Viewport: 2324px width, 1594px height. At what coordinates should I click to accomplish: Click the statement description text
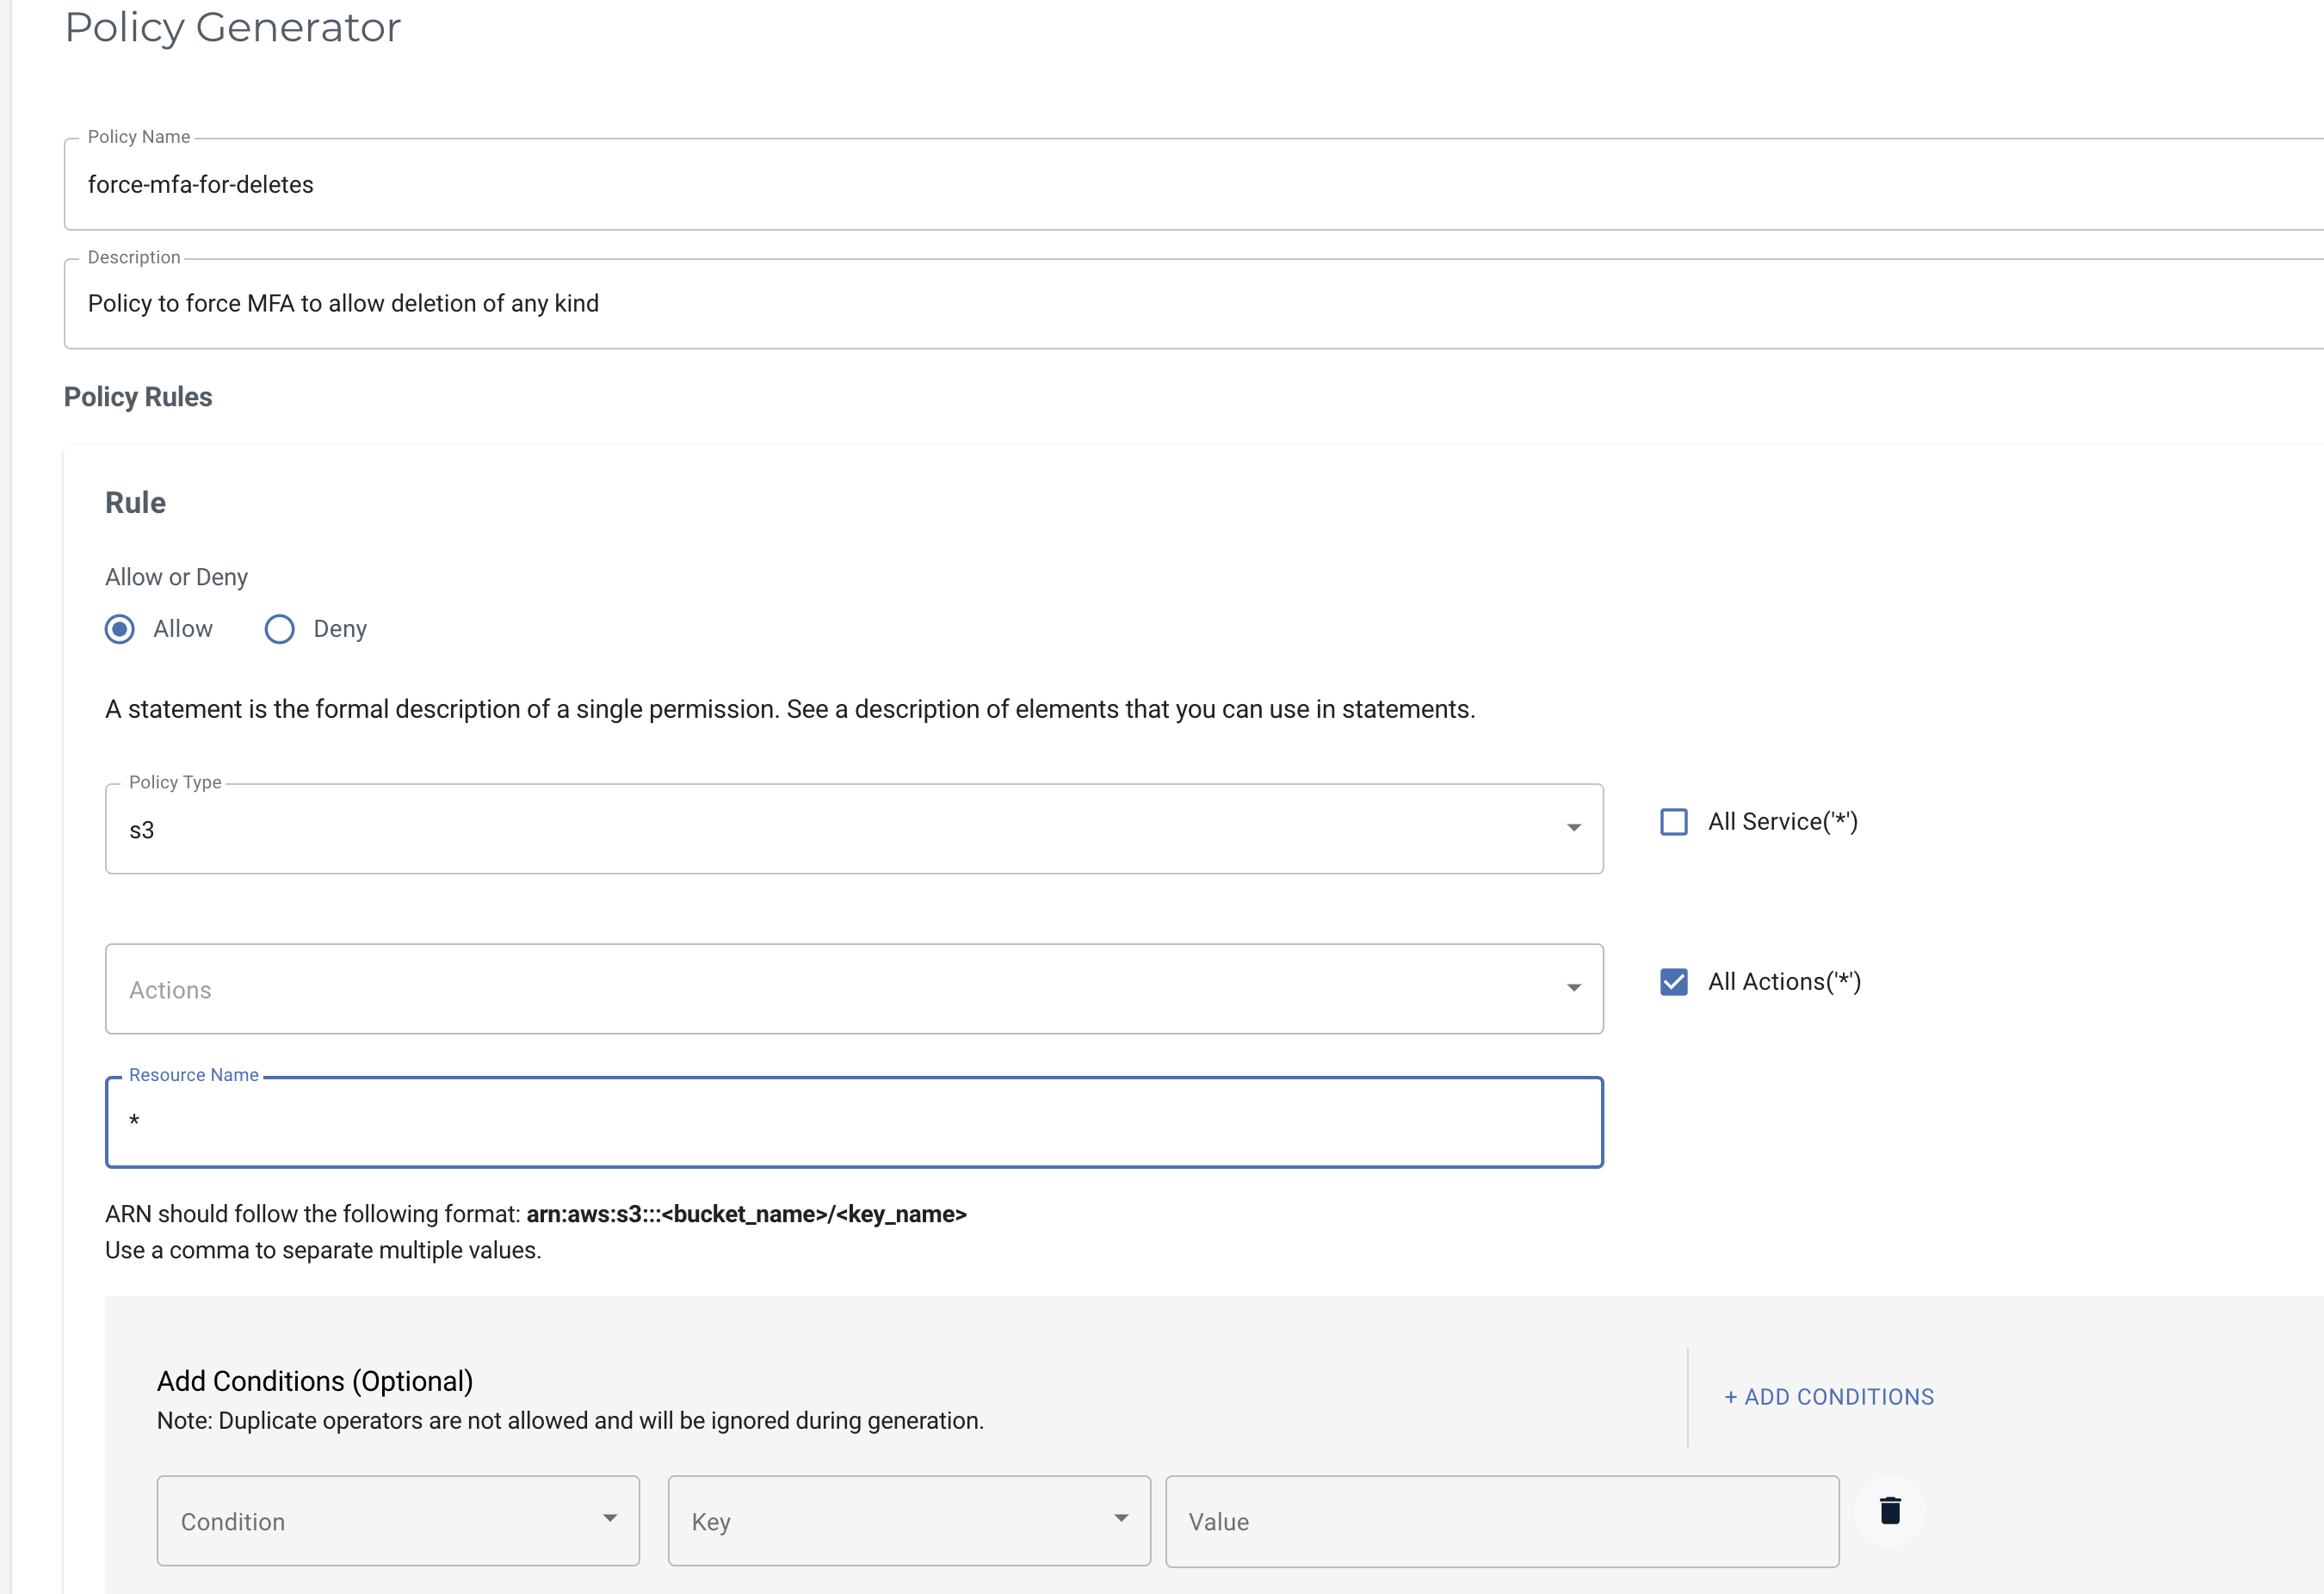pyautogui.click(x=790, y=709)
